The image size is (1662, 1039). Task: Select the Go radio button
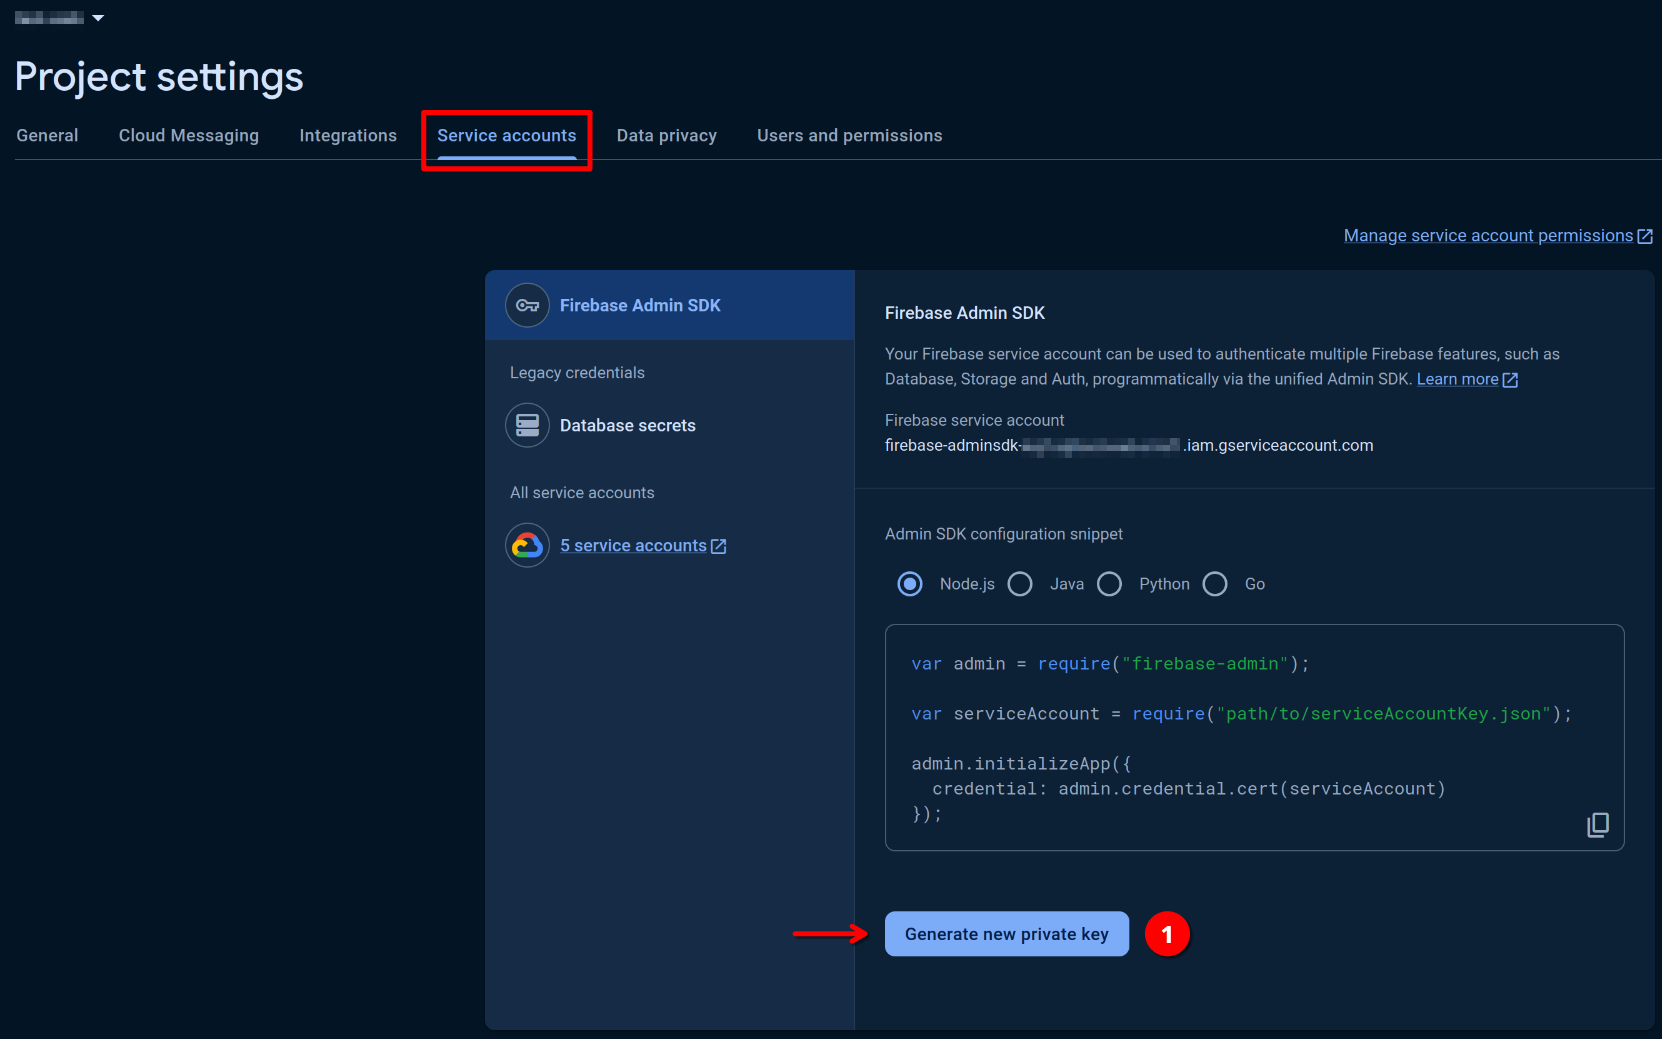[1215, 584]
